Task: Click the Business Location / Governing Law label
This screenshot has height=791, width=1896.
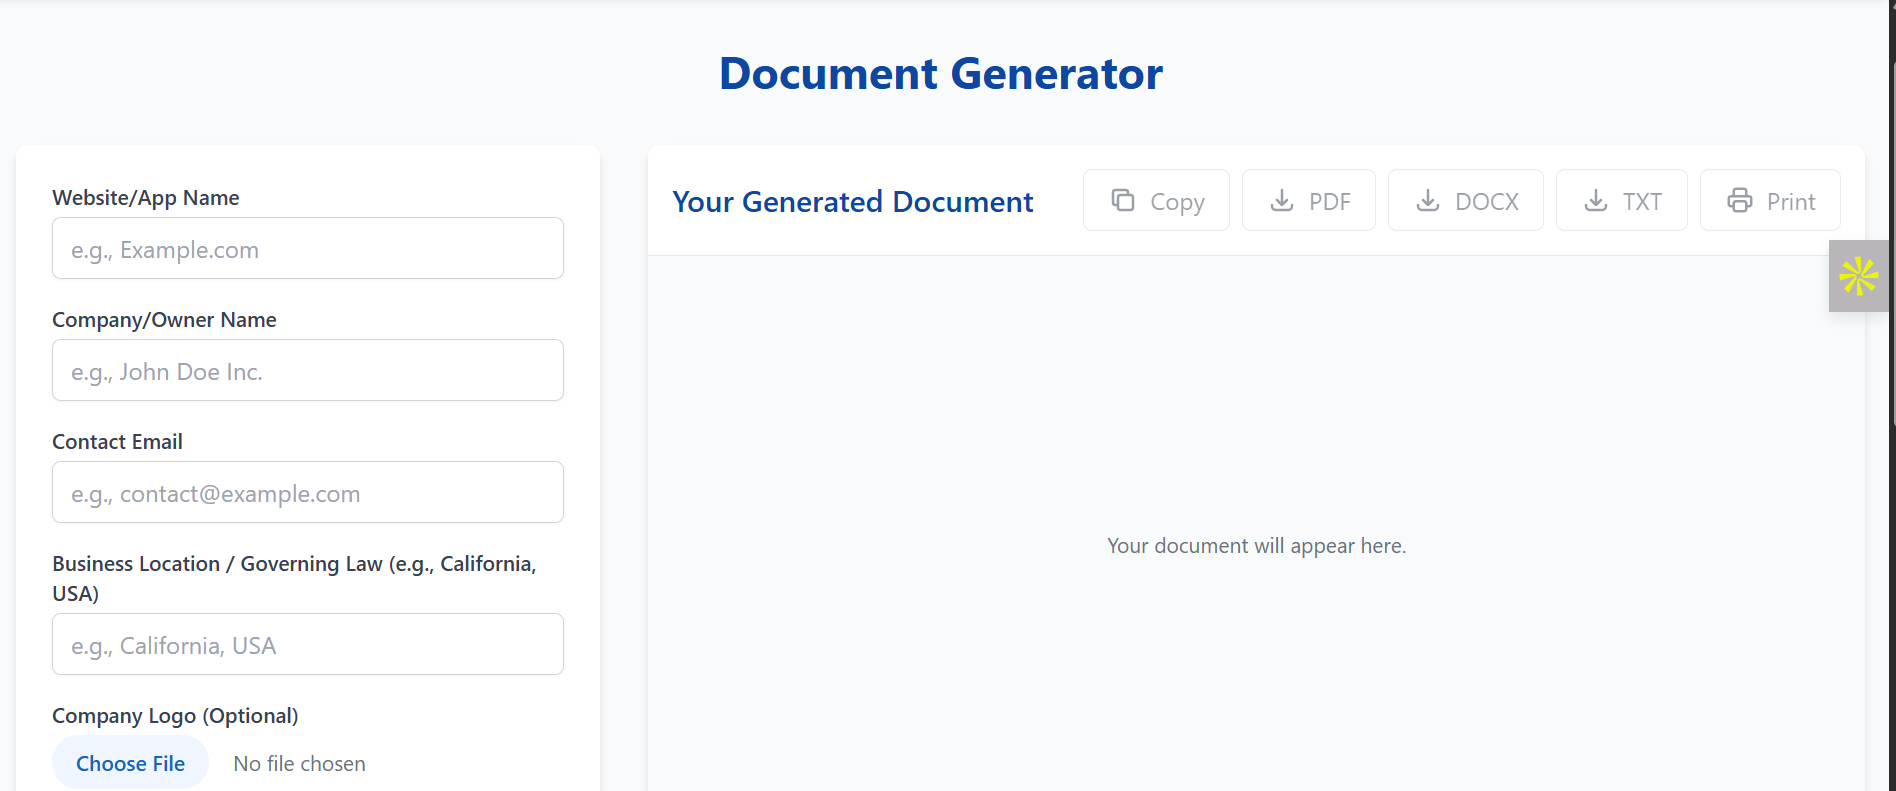Action: 294,578
